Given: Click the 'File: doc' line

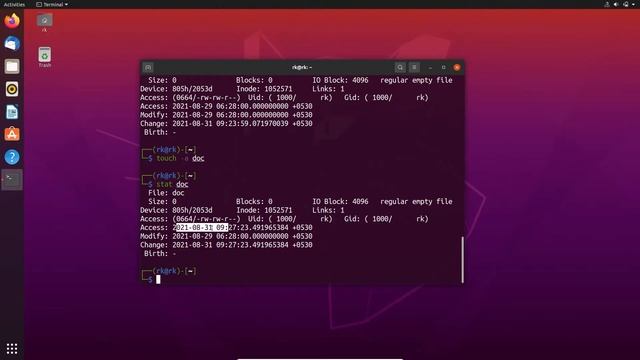Looking at the screenshot, I should pyautogui.click(x=166, y=193).
